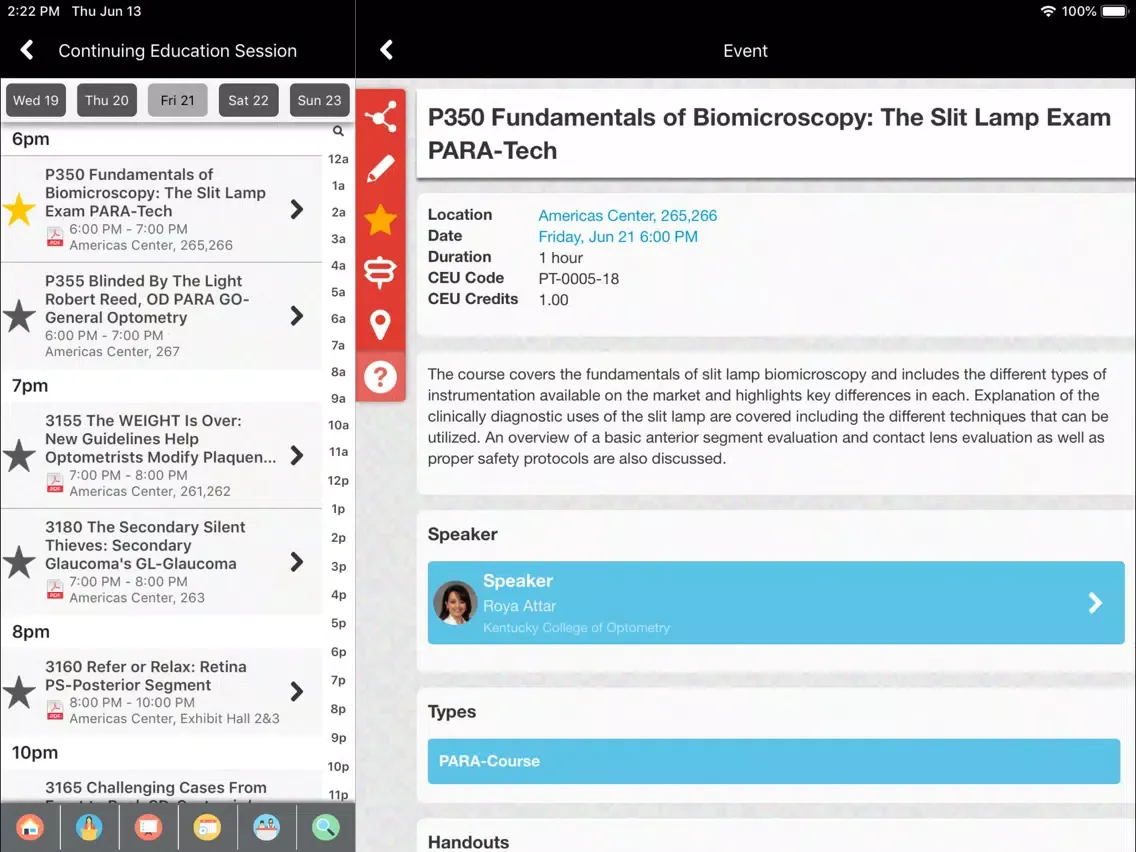Image resolution: width=1136 pixels, height=852 pixels.
Task: Jump to 12p in time index
Action: click(x=338, y=480)
